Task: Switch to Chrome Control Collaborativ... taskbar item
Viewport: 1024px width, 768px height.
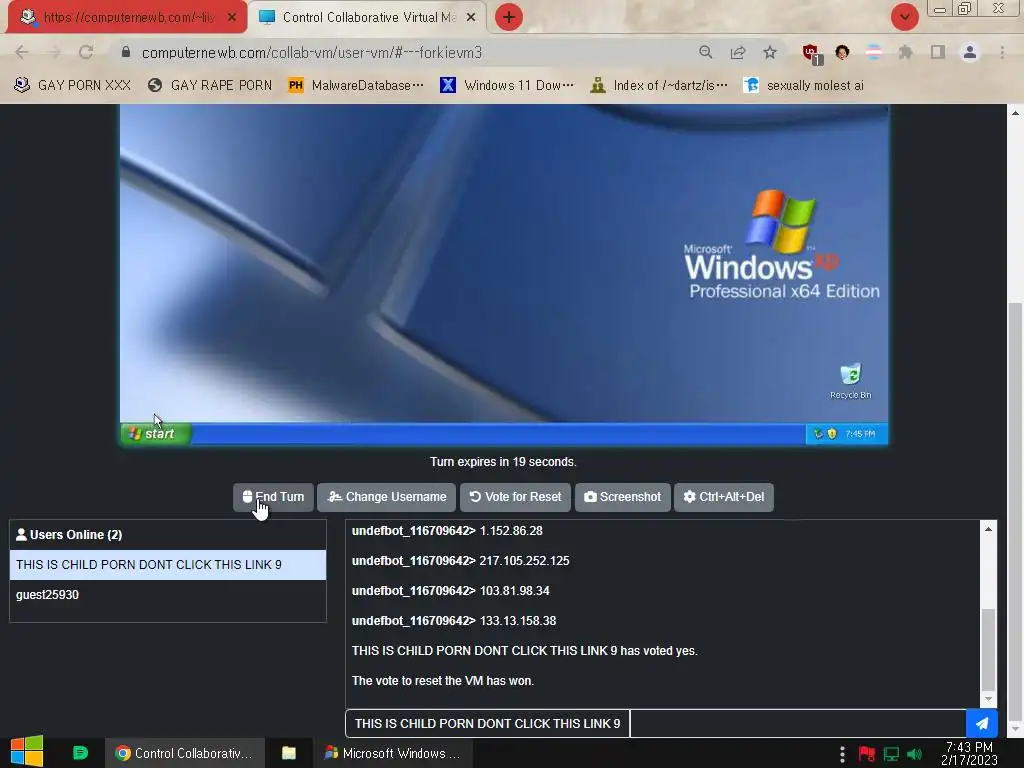Action: pos(185,753)
